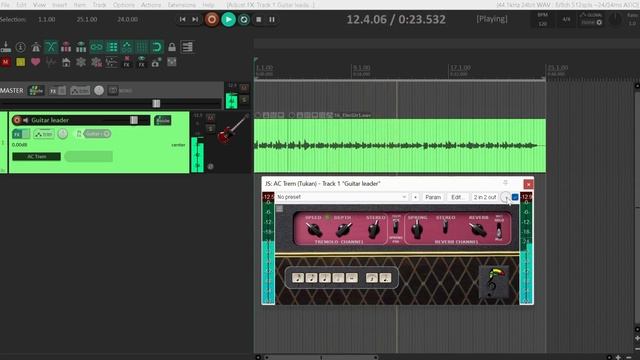
Task: Click the AC Trem menu hamburger icon
Action: [x=280, y=209]
